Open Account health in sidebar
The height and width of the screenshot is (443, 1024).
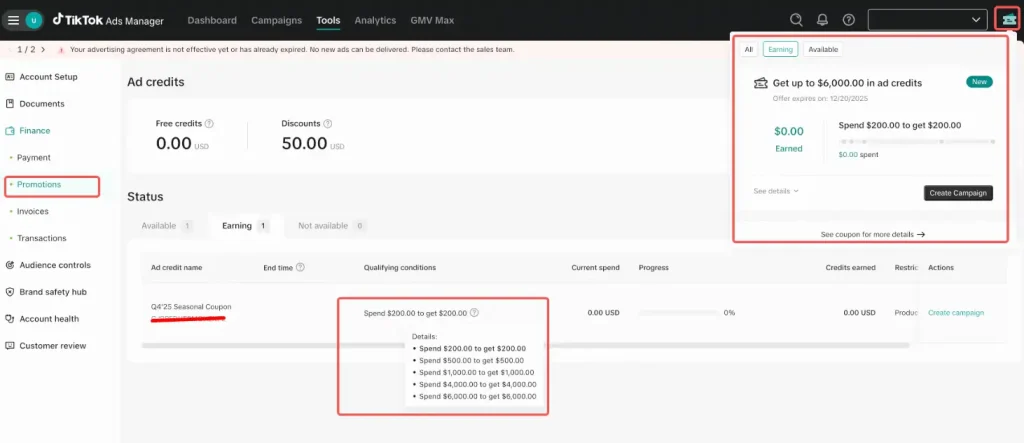[x=49, y=318]
